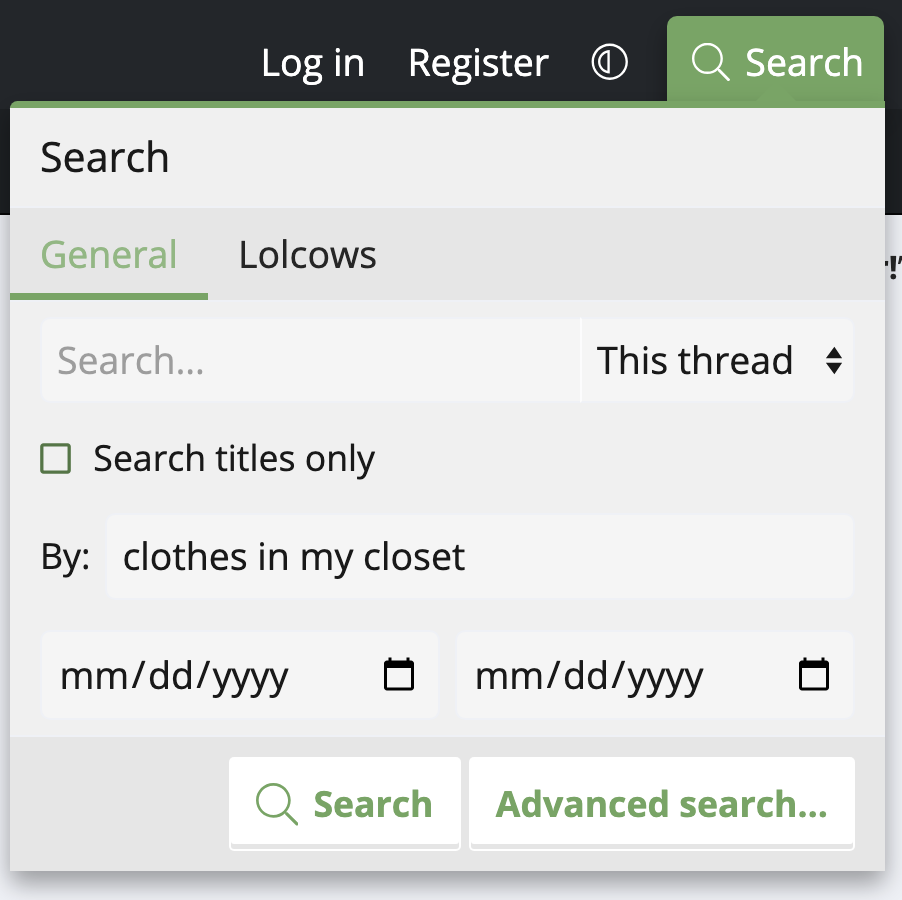Open the calendar picker for the start date
This screenshot has height=900, width=902.
click(399, 676)
